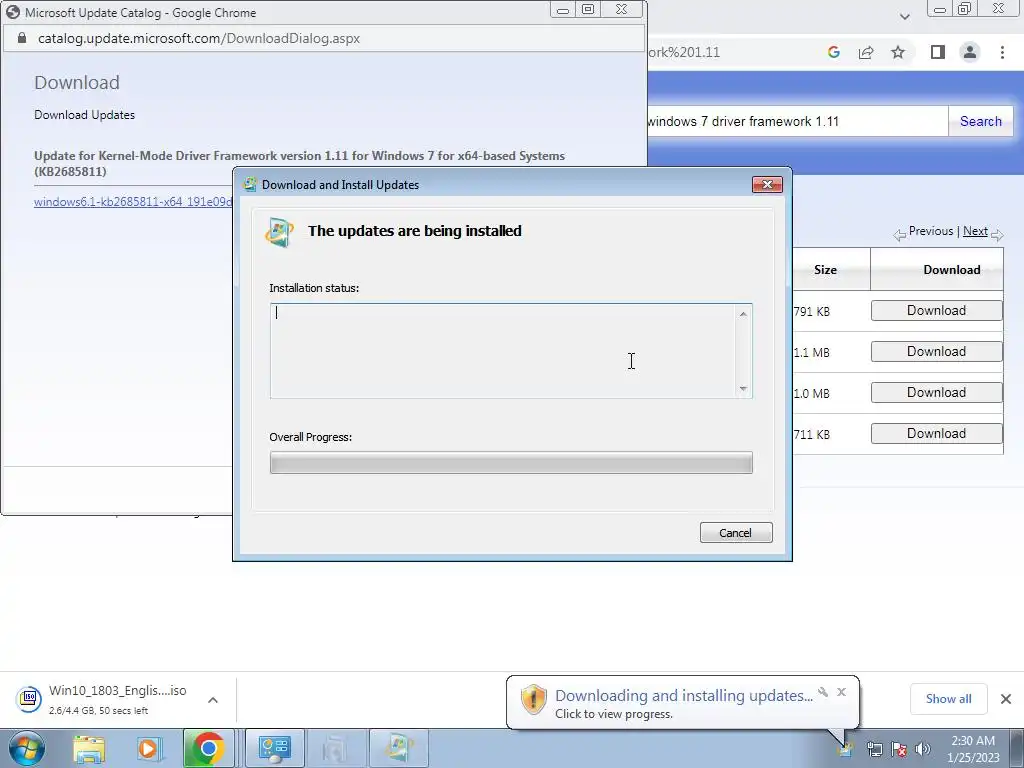
Task: Open network status tray icon
Action: pyautogui.click(x=874, y=749)
